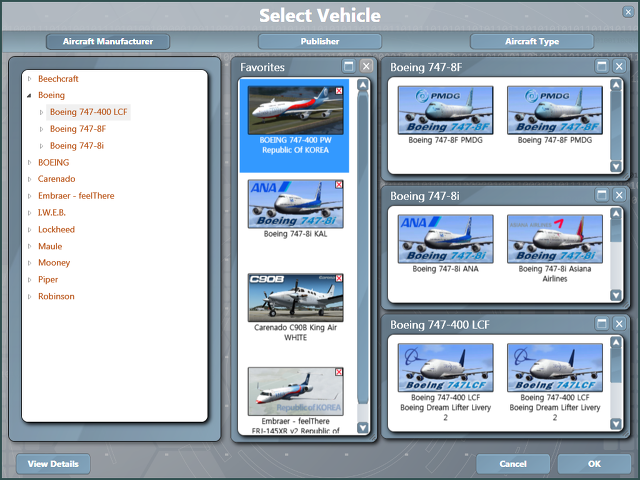Maximize the Favorites panel
Screen dimensions: 640x480
pyautogui.click(x=349, y=66)
